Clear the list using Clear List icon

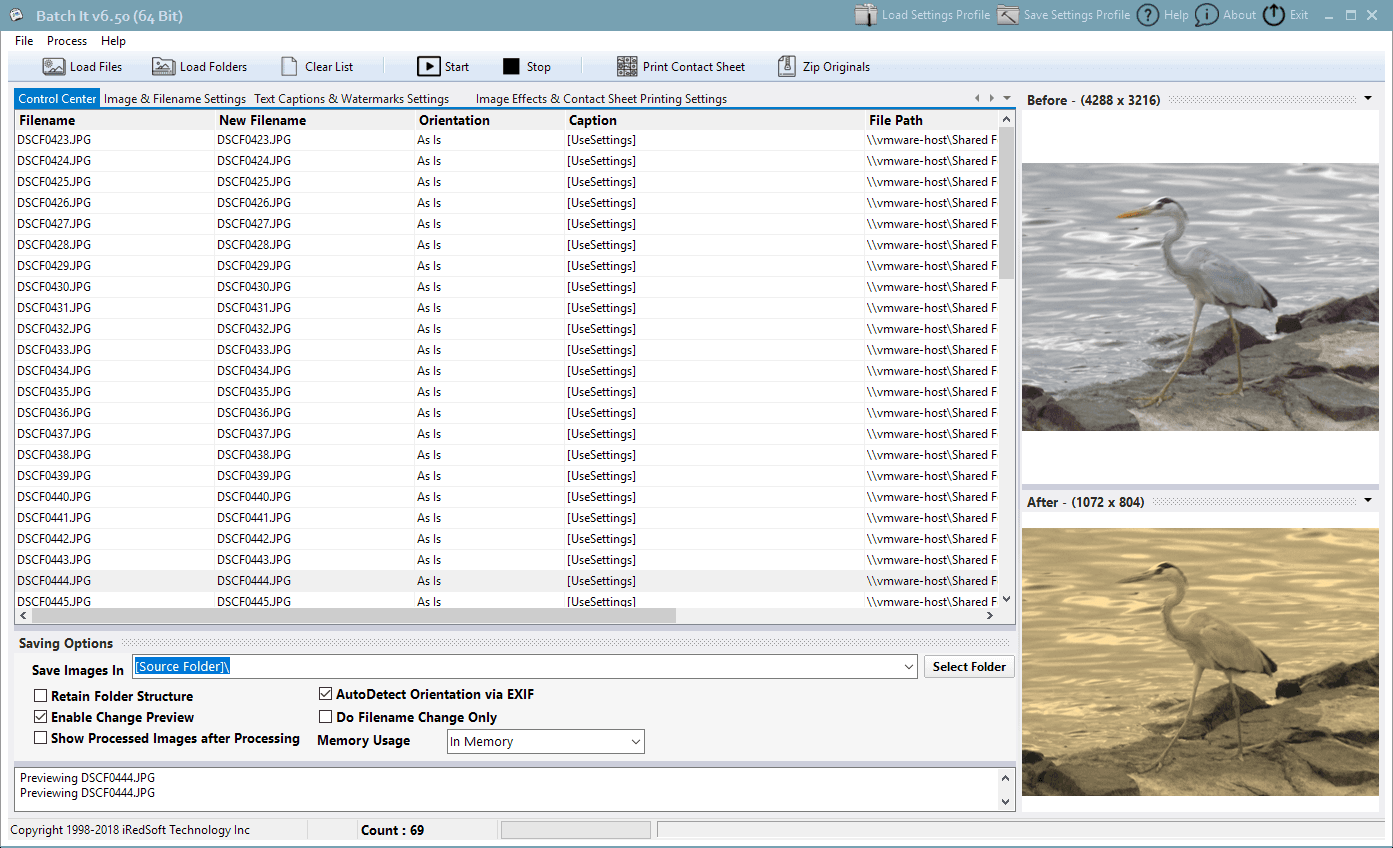(x=289, y=67)
